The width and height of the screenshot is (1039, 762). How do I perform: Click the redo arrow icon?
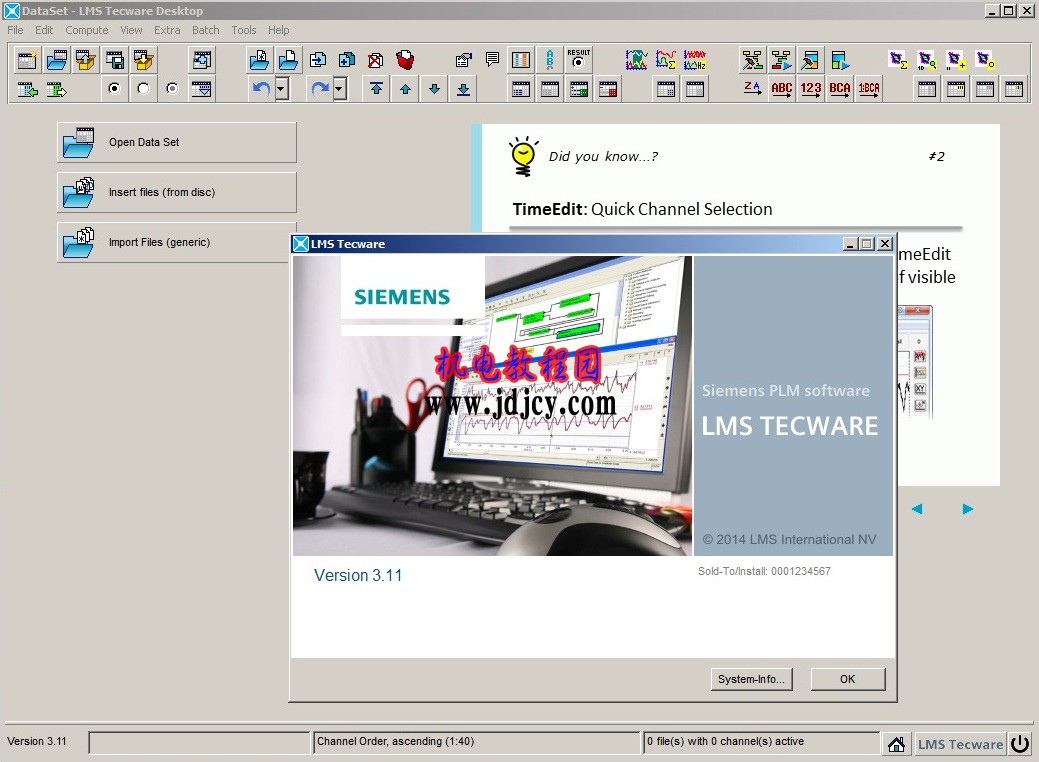(319, 89)
